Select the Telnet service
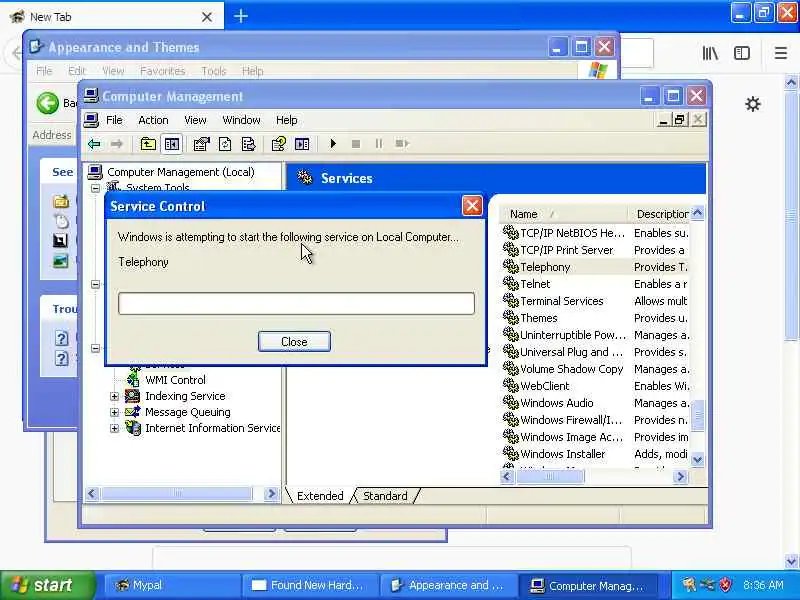The height and width of the screenshot is (600, 800). point(535,284)
